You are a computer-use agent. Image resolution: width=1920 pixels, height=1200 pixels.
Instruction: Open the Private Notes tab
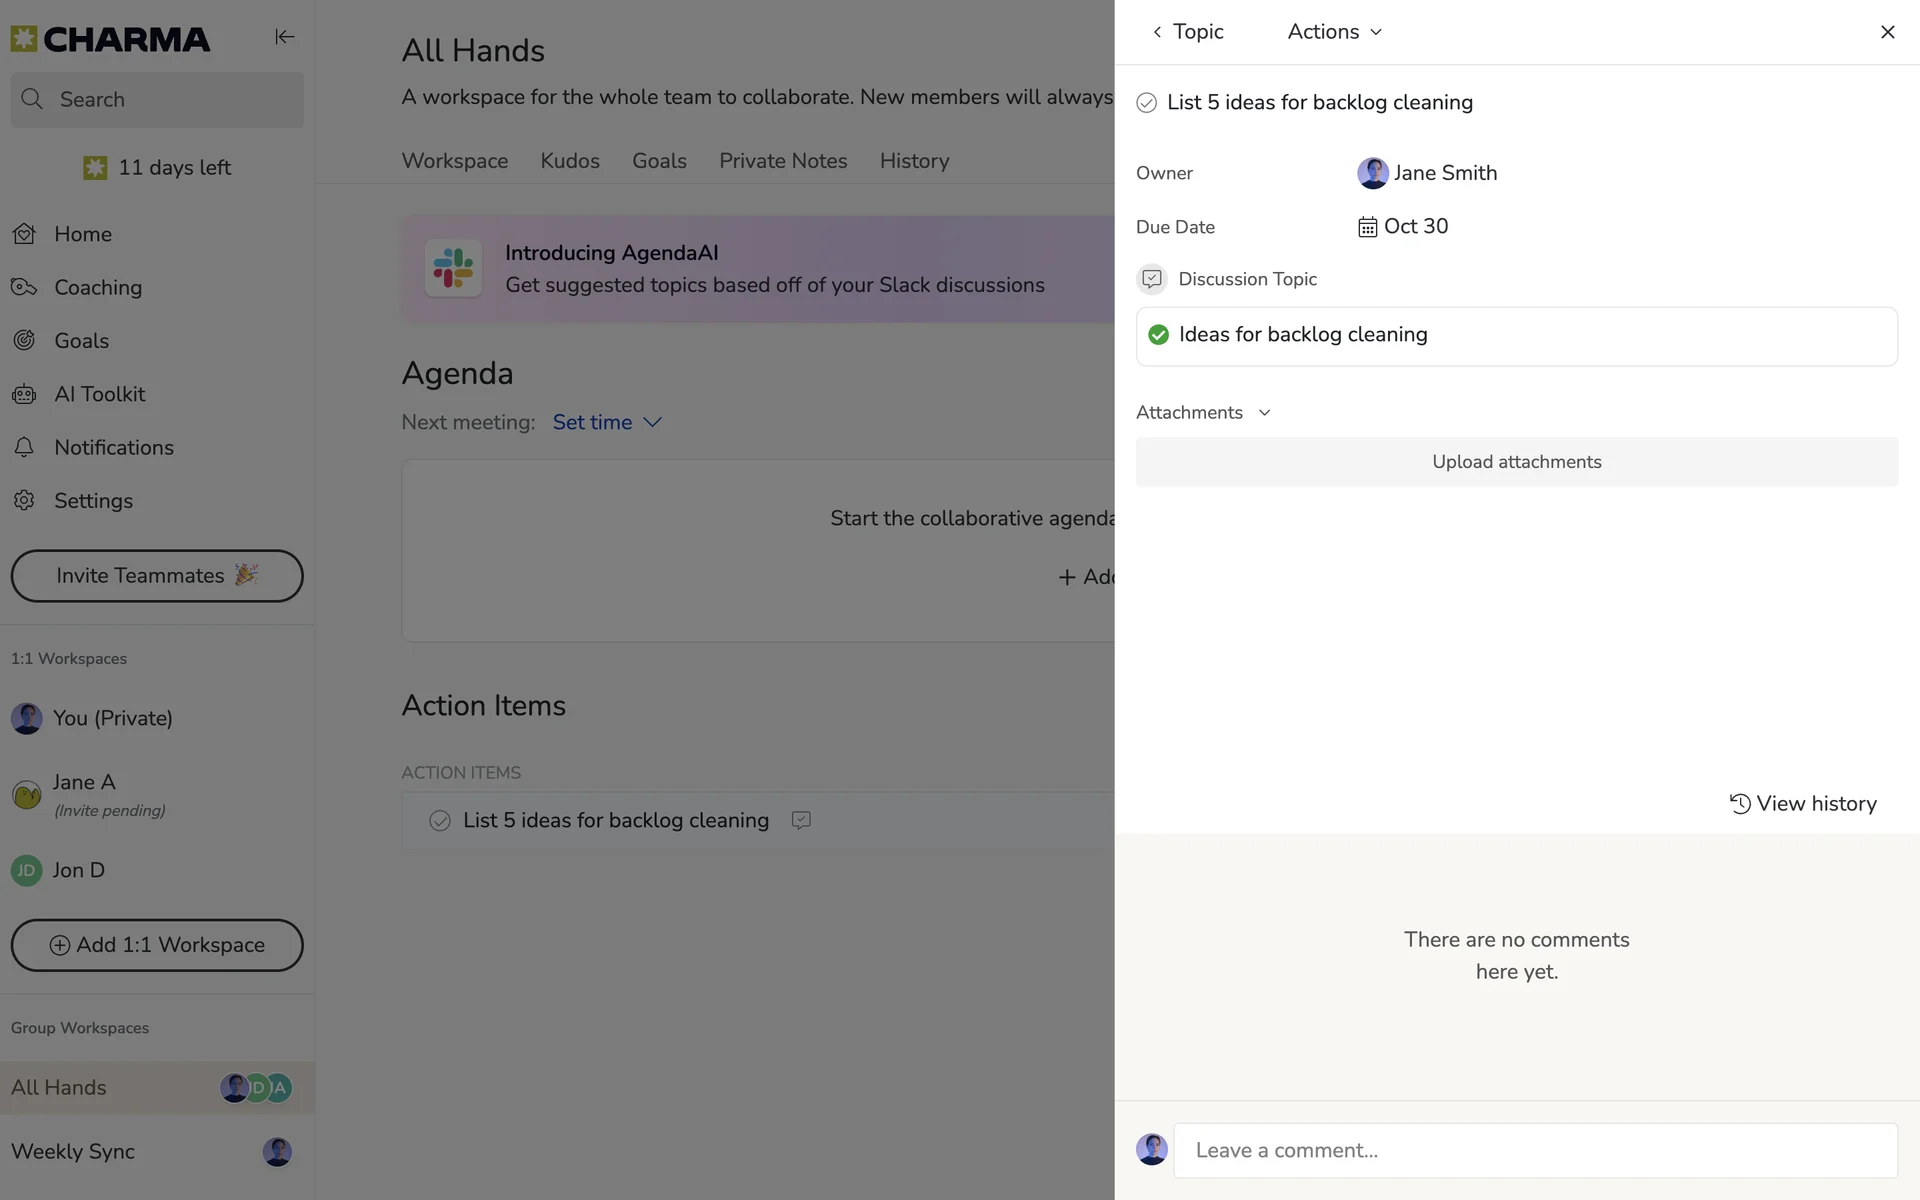[783, 161]
